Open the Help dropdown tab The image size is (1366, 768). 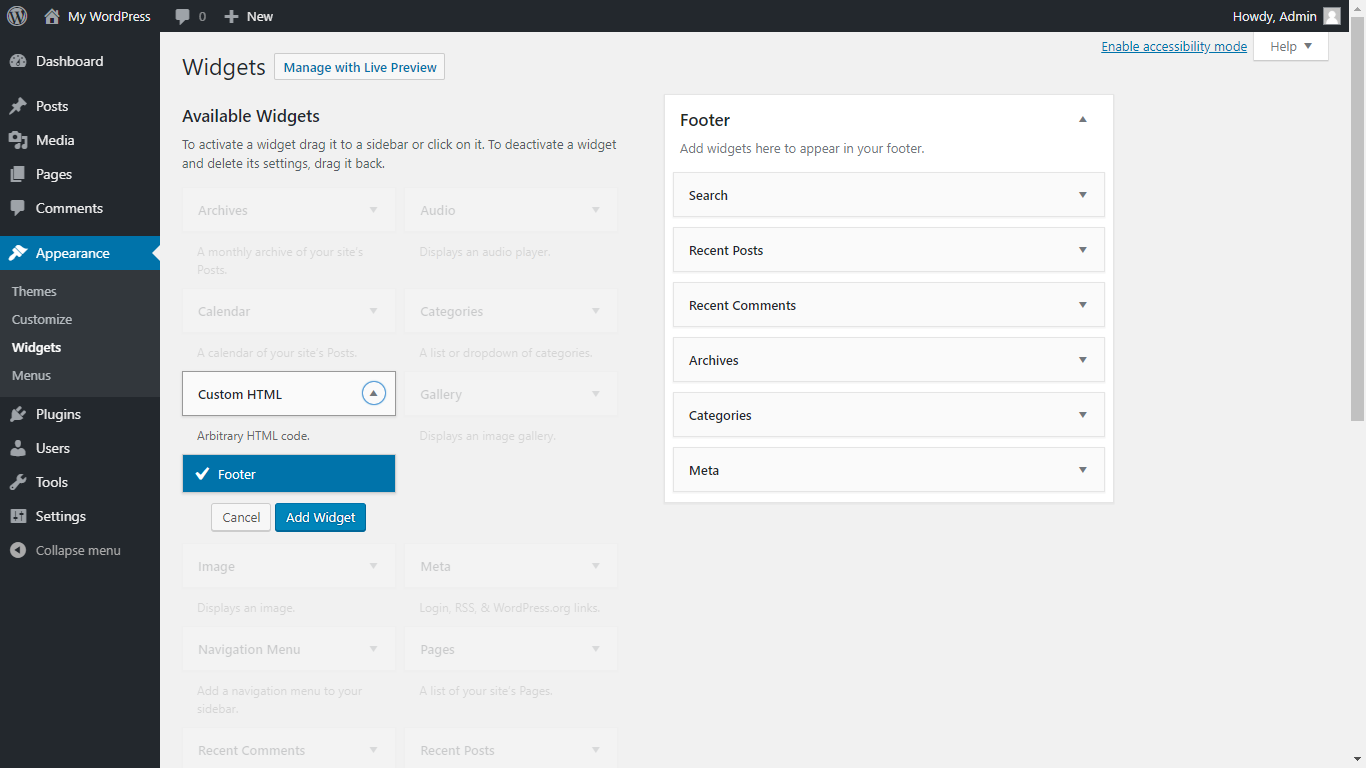click(x=1291, y=46)
